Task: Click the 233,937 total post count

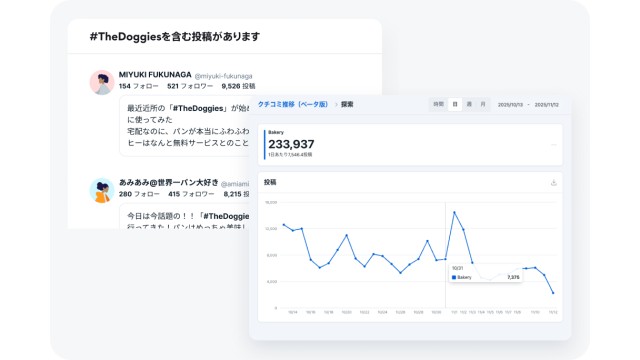Action: 291,144
